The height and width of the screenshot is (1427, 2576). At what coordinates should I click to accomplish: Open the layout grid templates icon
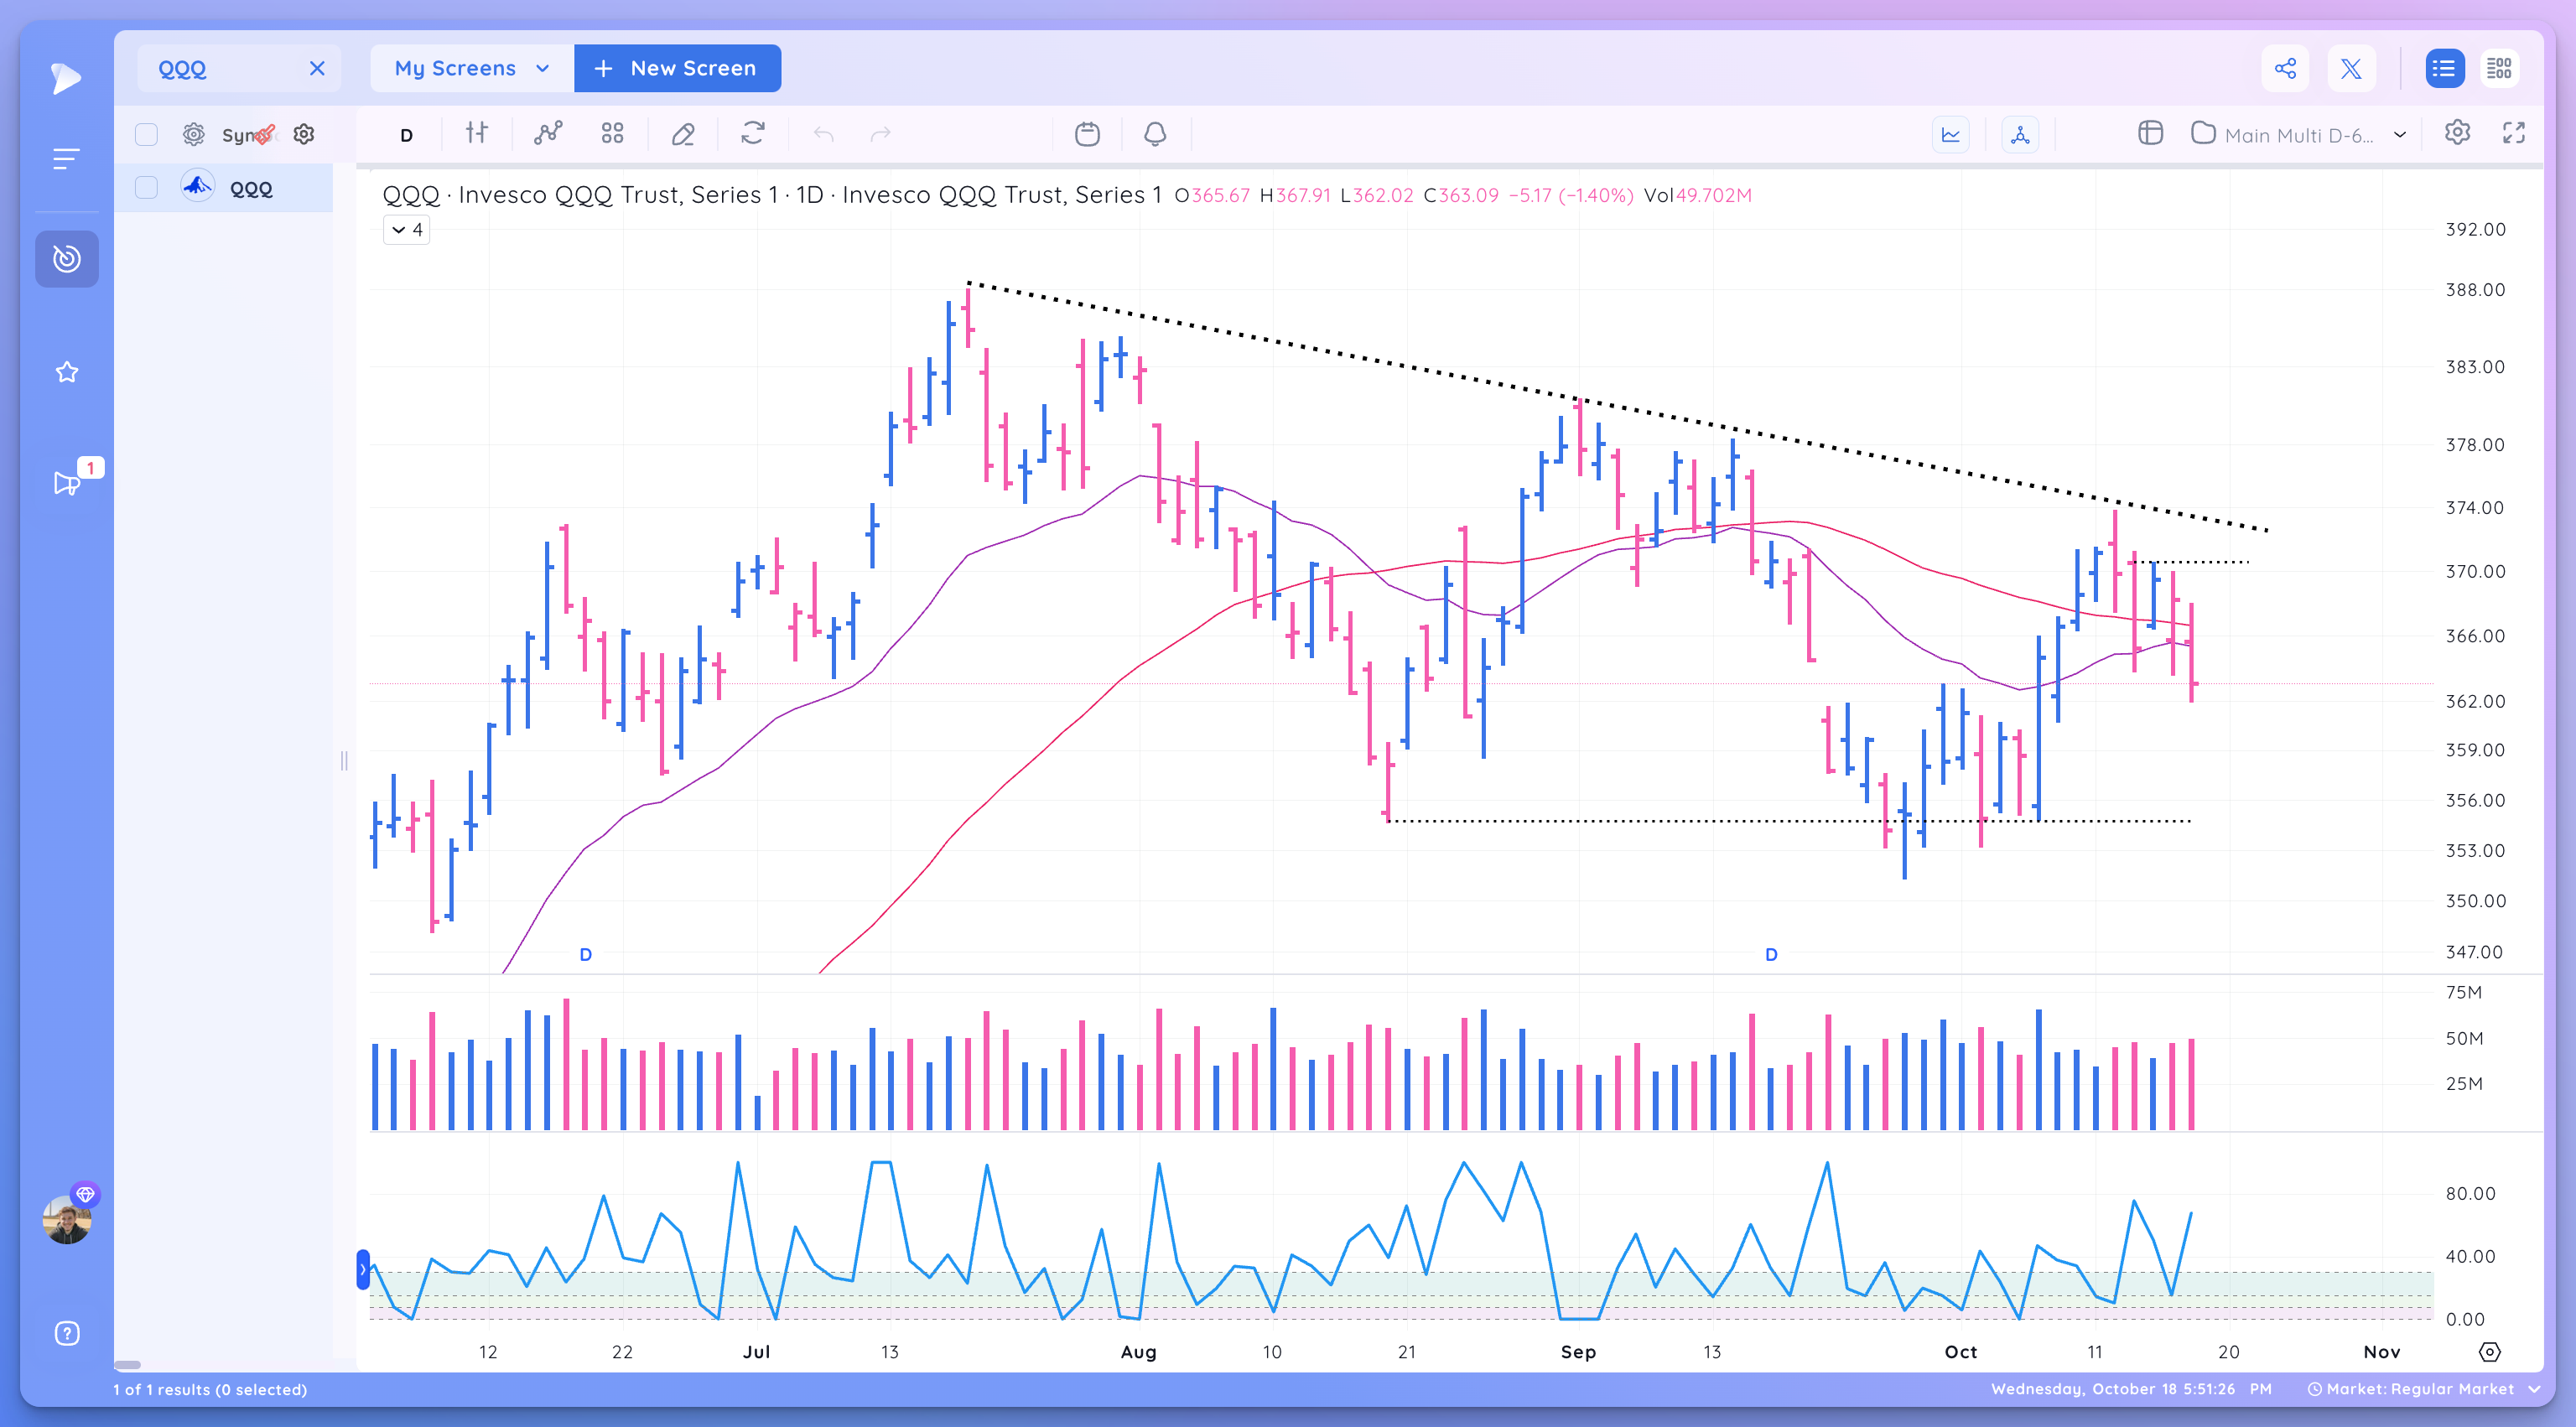(612, 133)
